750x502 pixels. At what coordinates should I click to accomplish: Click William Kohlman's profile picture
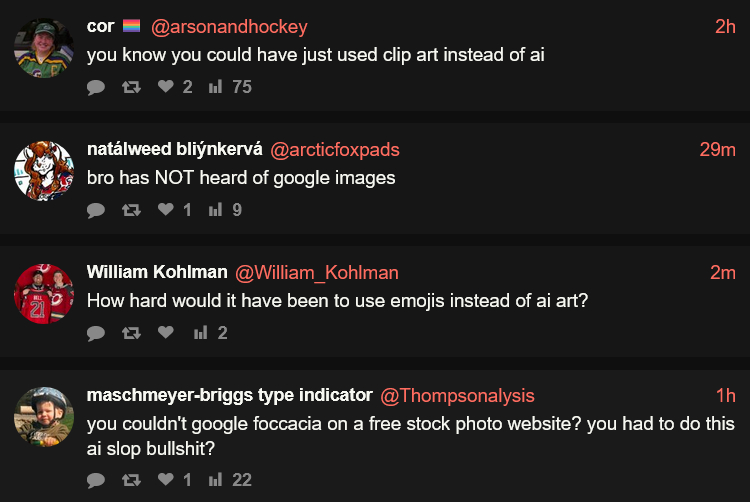(x=44, y=293)
